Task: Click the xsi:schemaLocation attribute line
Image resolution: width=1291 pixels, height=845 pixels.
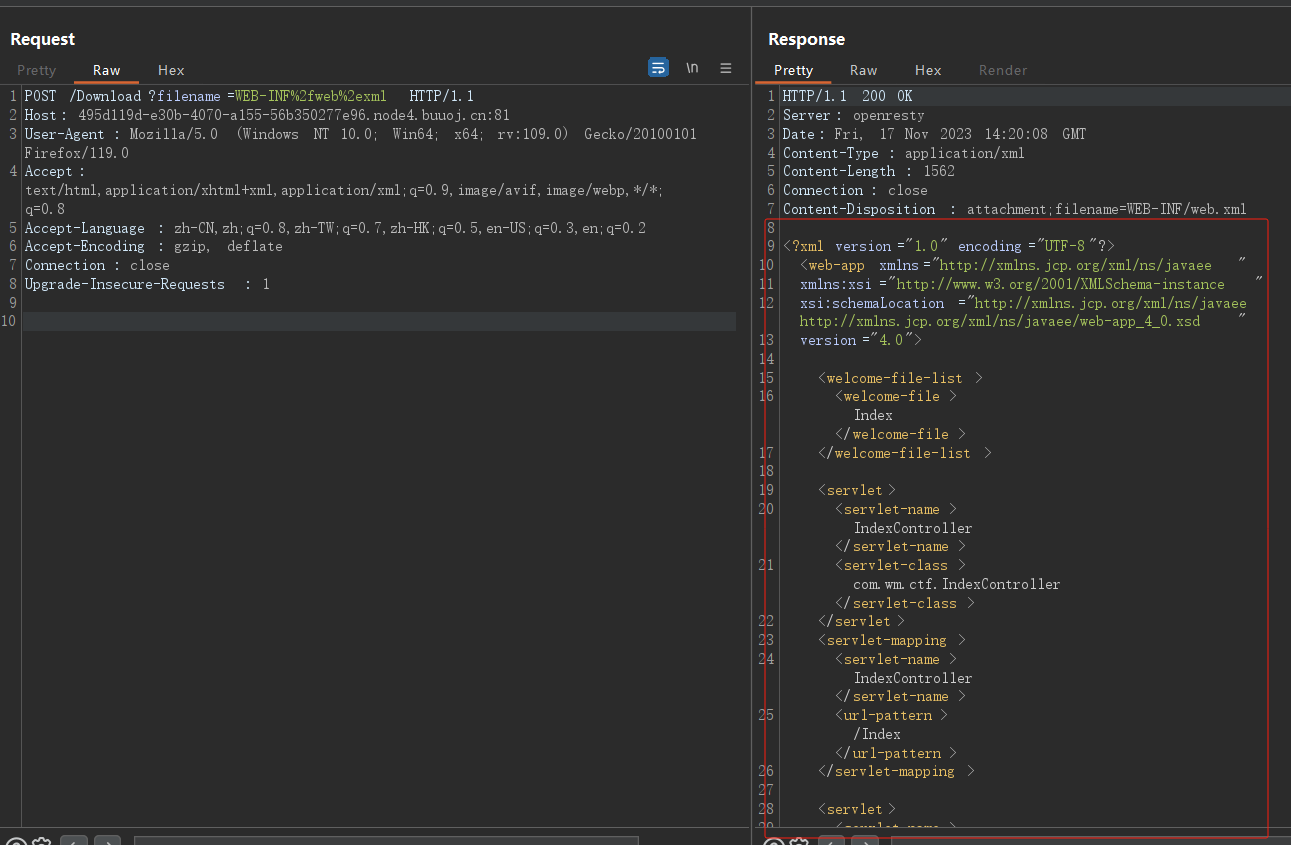Action: [1023, 303]
